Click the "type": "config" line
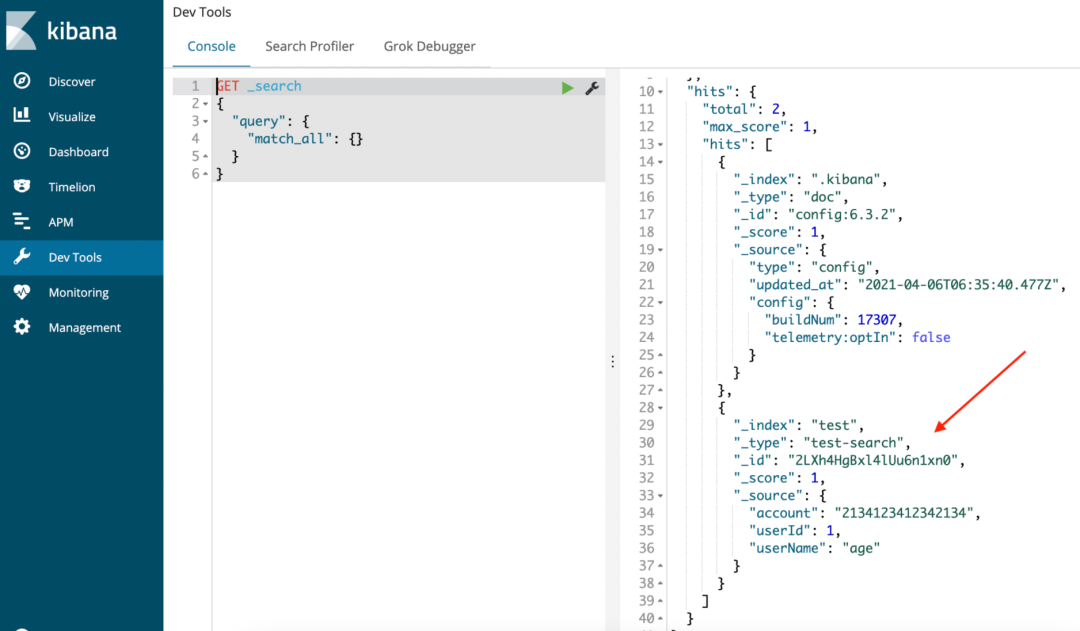Screen dimensions: 1080x631 [x=814, y=267]
